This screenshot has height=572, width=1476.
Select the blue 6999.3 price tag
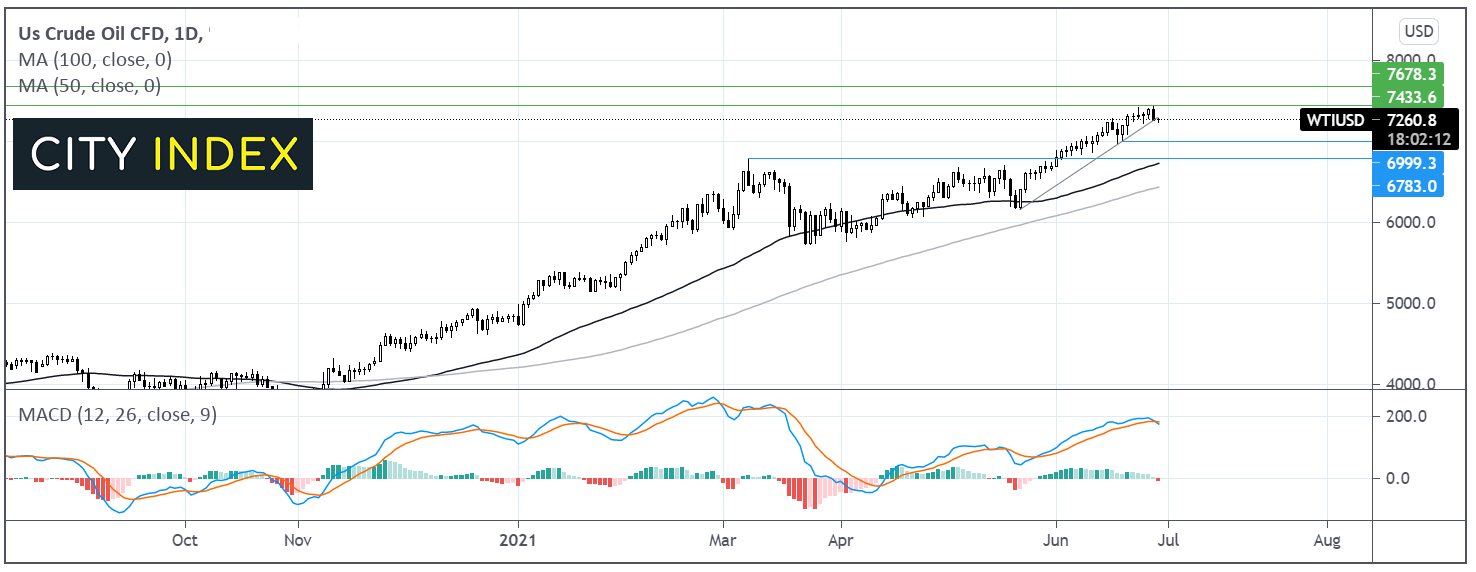click(1410, 162)
